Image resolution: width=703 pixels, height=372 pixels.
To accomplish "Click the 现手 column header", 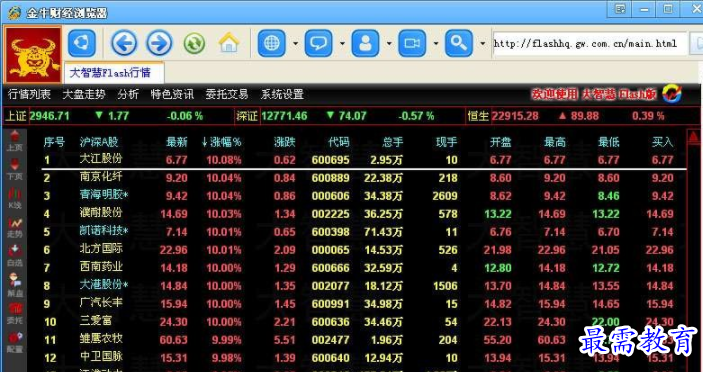I will pyautogui.click(x=447, y=143).
